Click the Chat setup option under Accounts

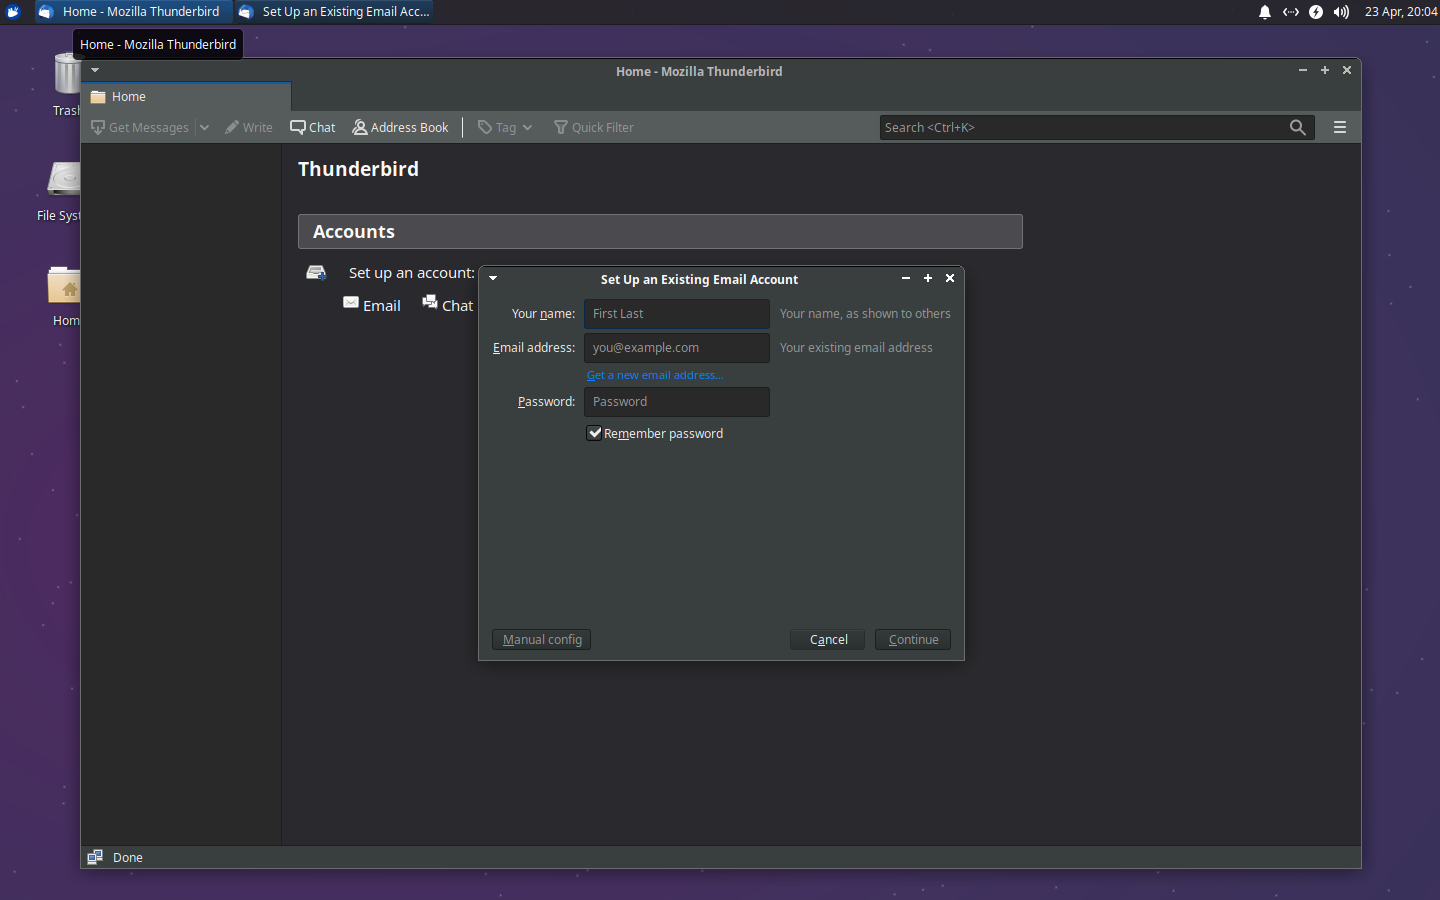[x=447, y=305]
